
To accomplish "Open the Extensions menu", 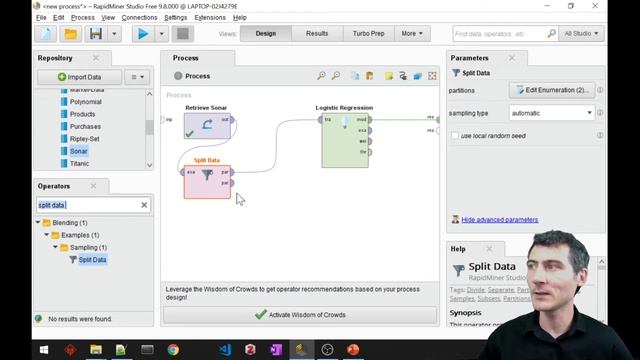I will point(210,18).
